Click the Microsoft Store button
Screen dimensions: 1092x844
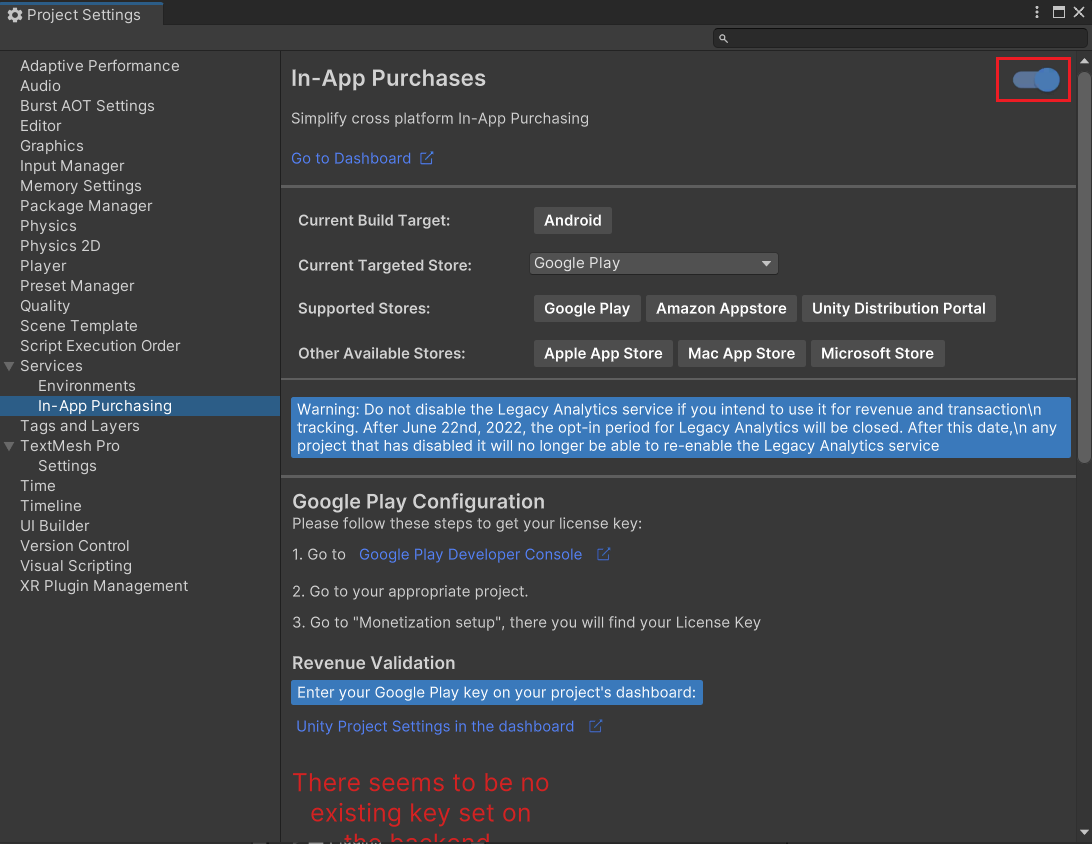coord(877,354)
